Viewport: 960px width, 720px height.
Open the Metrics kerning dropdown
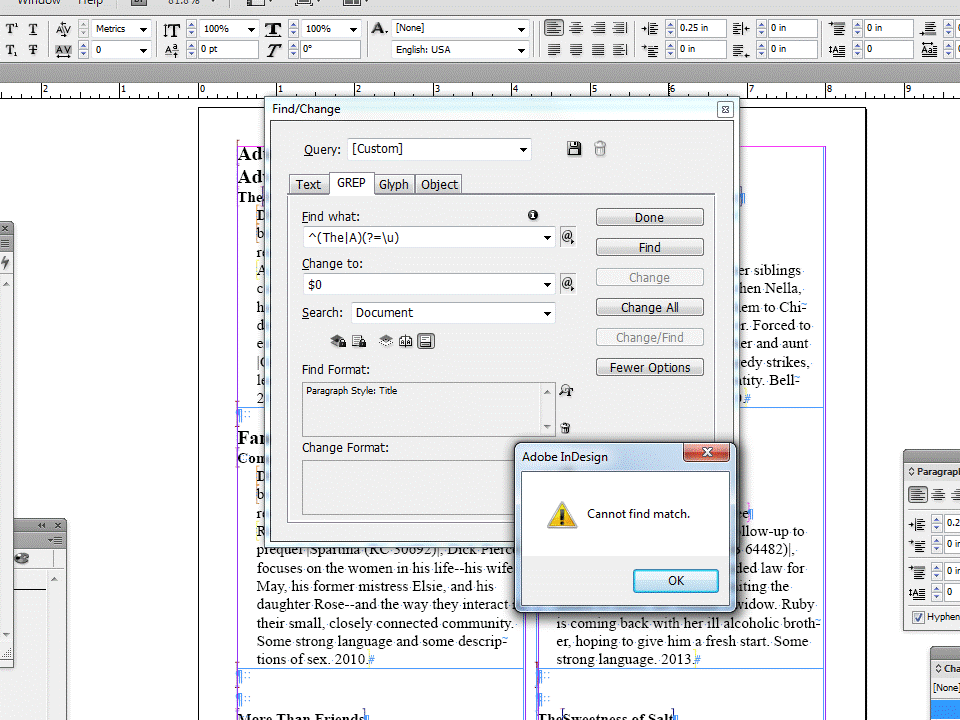(143, 29)
